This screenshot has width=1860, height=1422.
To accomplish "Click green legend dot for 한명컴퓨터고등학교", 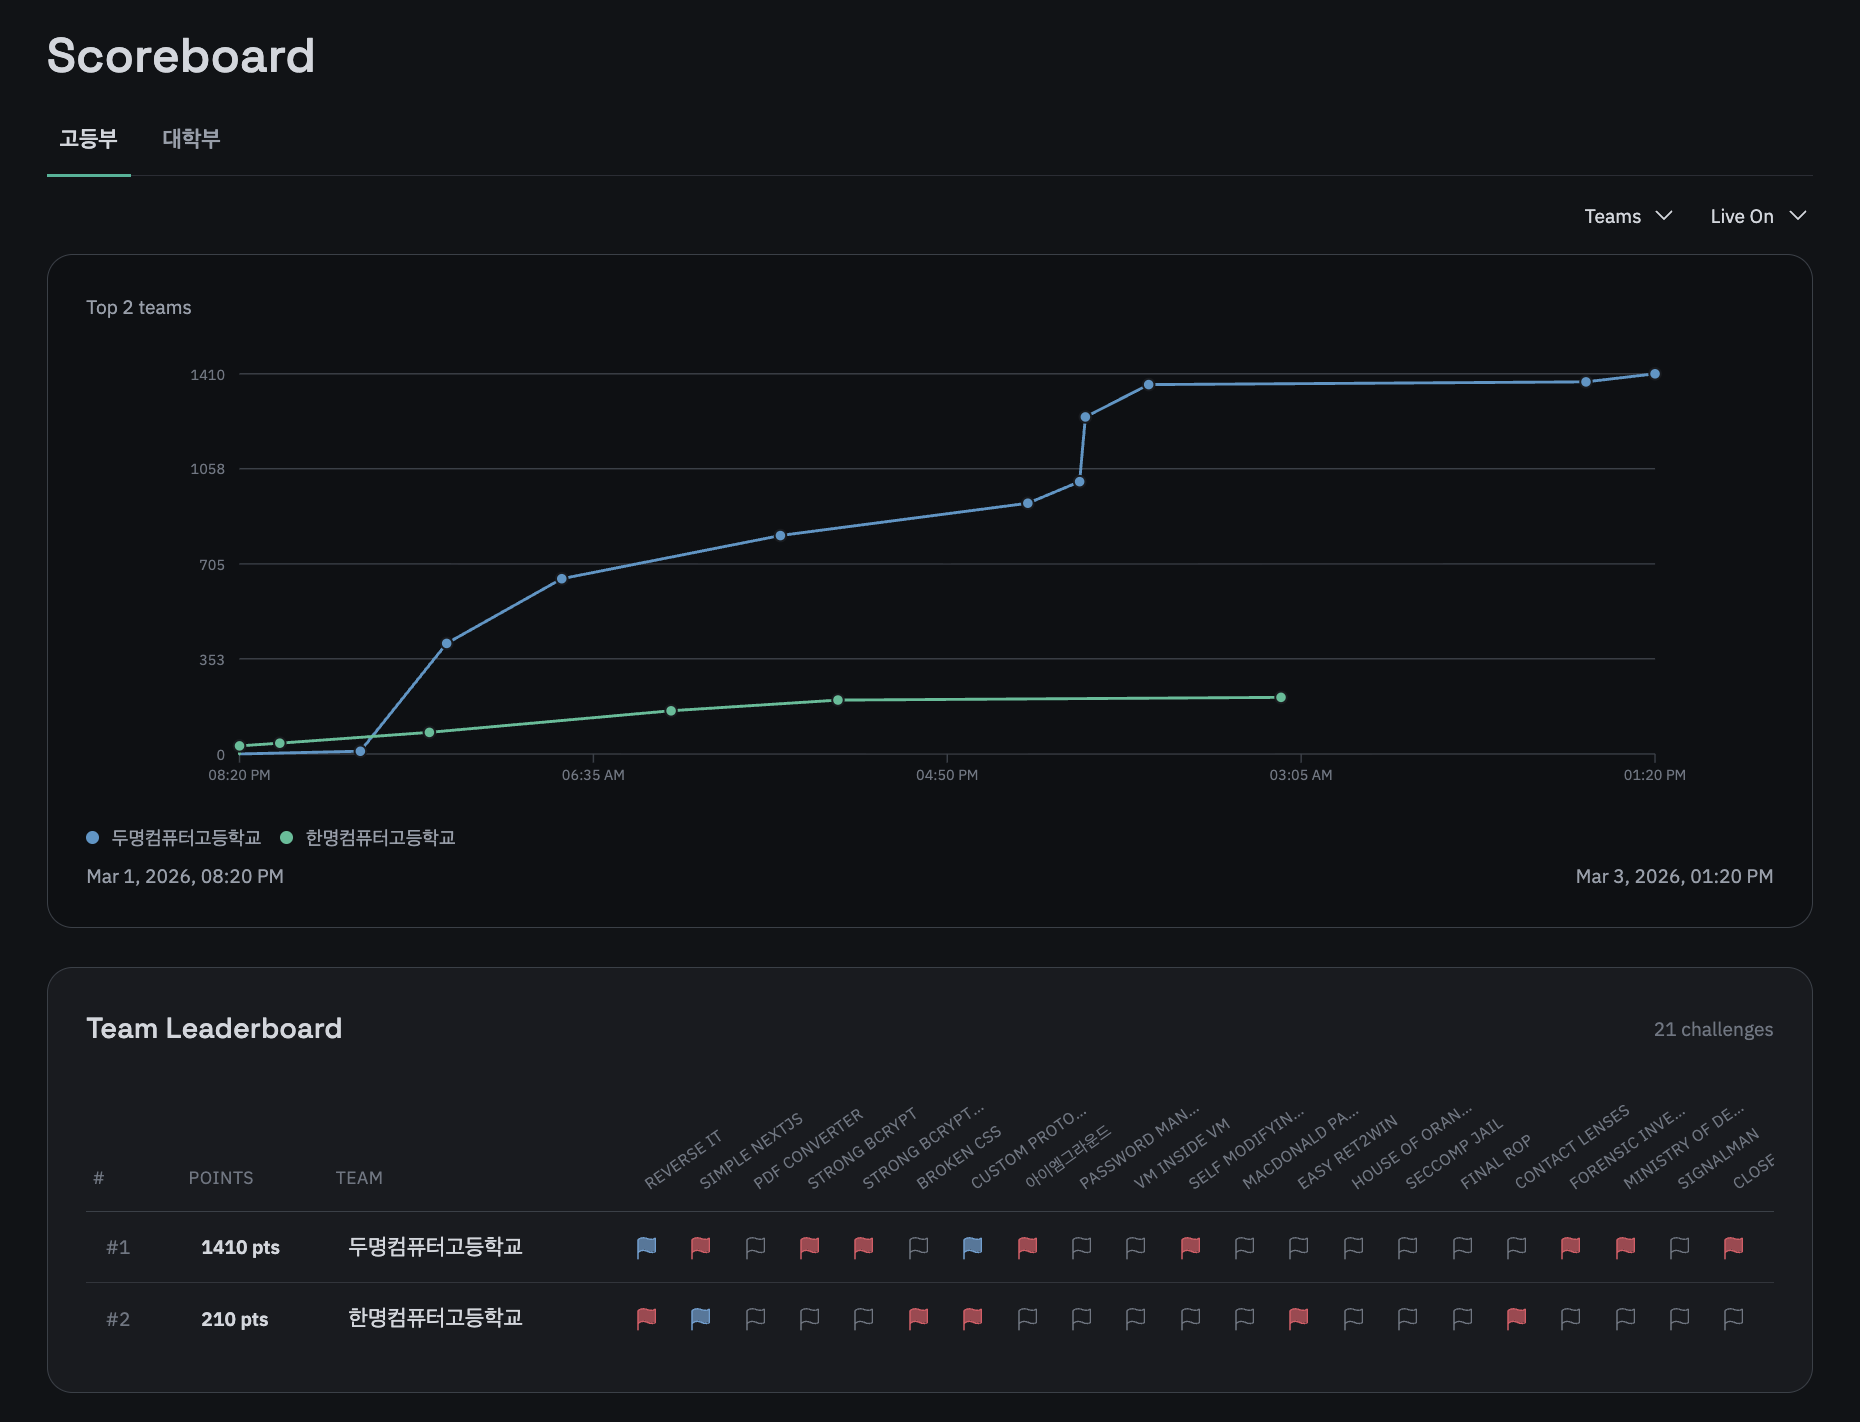I will pos(287,838).
